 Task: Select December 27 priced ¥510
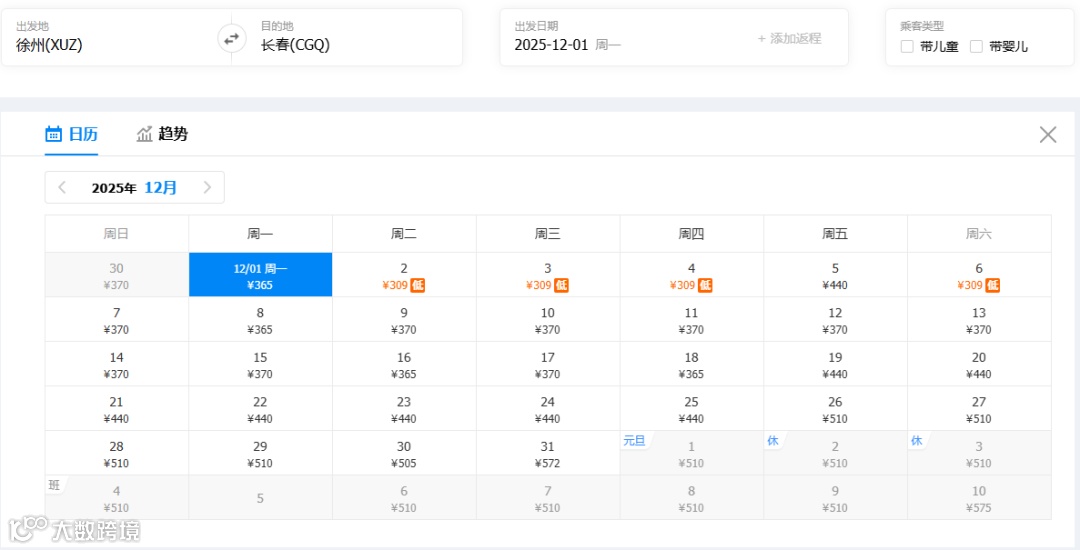979,409
